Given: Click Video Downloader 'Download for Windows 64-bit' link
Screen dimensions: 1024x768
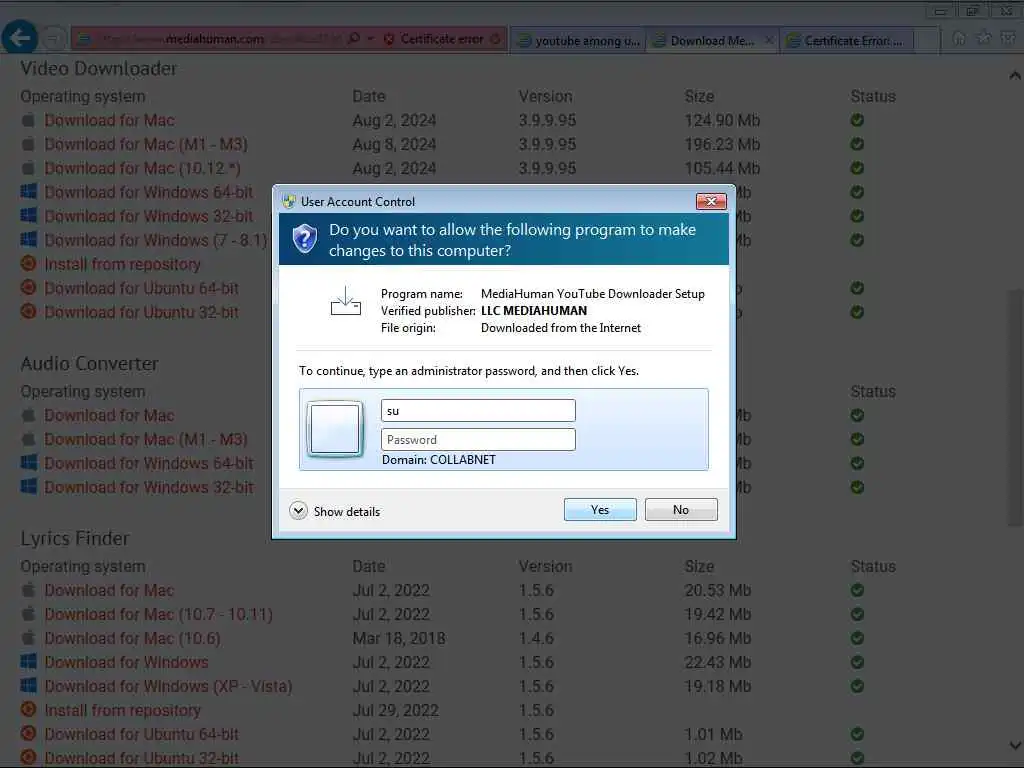Looking at the screenshot, I should tap(148, 192).
